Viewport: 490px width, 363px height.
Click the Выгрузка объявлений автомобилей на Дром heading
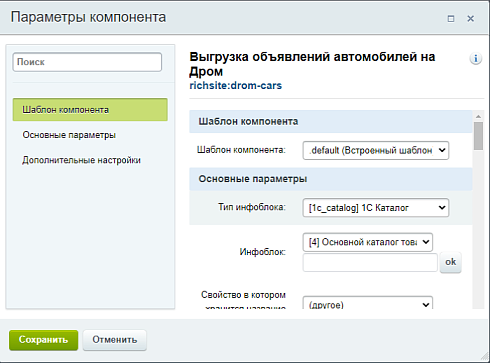312,64
